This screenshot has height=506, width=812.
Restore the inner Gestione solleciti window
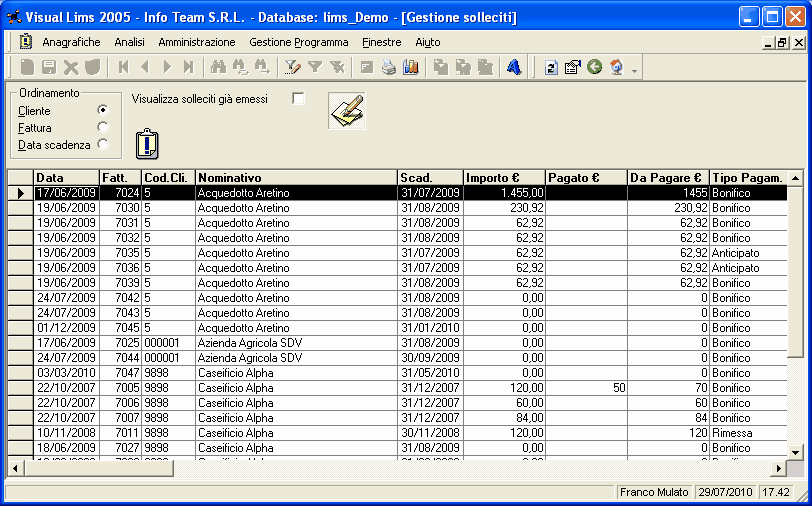[782, 43]
